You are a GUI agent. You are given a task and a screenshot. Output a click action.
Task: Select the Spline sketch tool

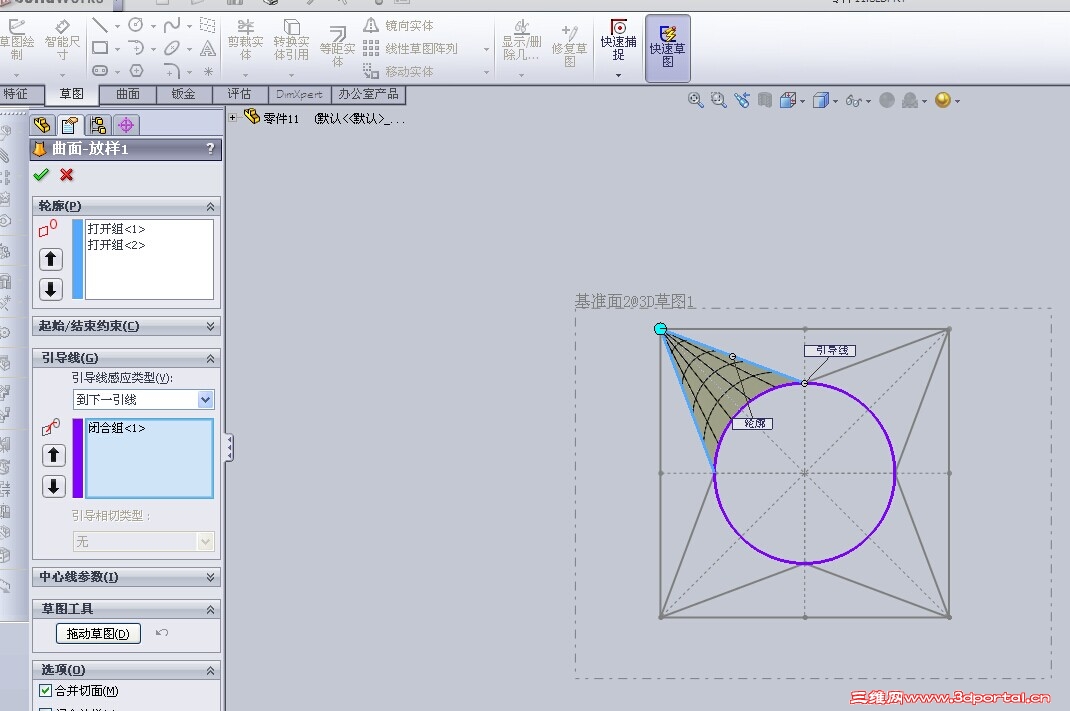[x=172, y=25]
